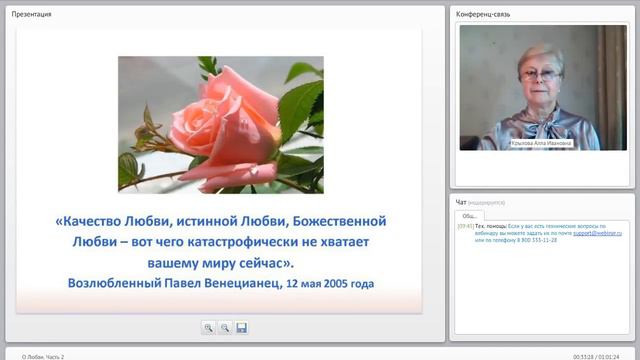The height and width of the screenshot is (360, 640).
Task: Select the phone number 8 800 555-11-28 in chat
Action: pos(536,240)
